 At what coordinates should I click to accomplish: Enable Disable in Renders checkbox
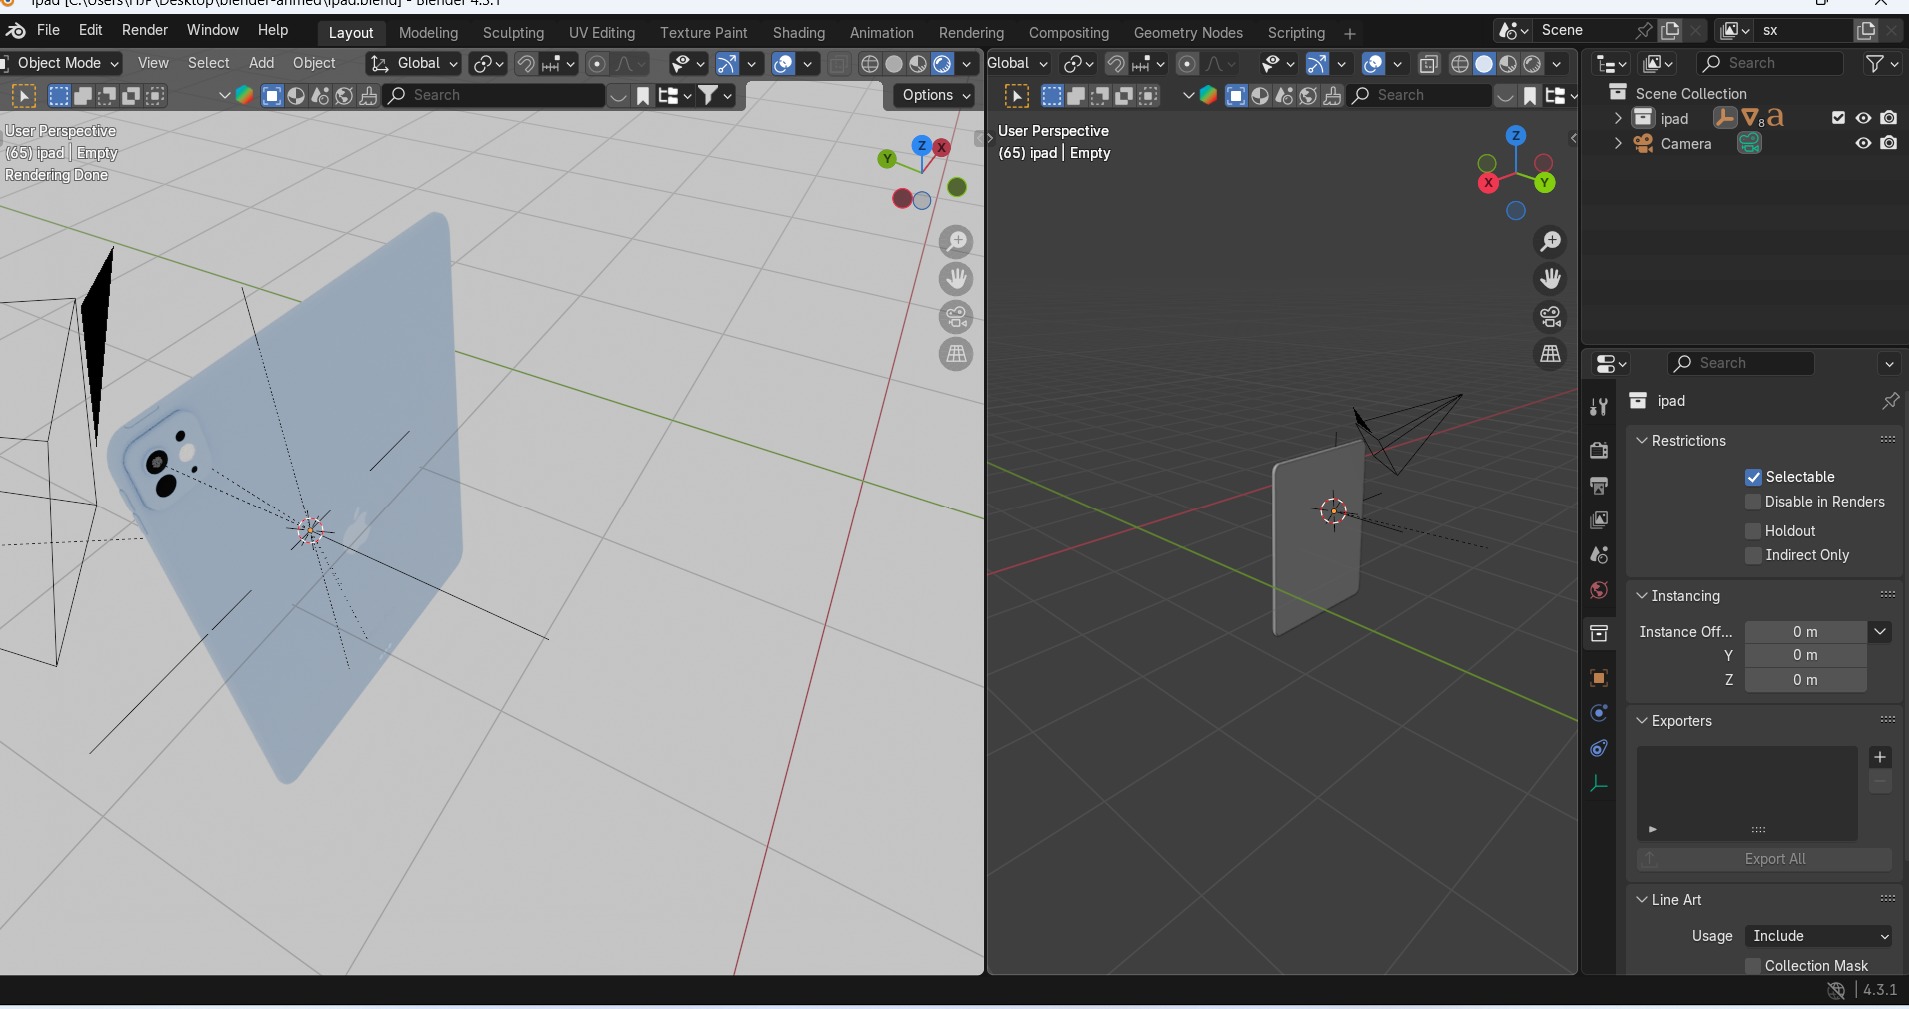pos(1753,502)
